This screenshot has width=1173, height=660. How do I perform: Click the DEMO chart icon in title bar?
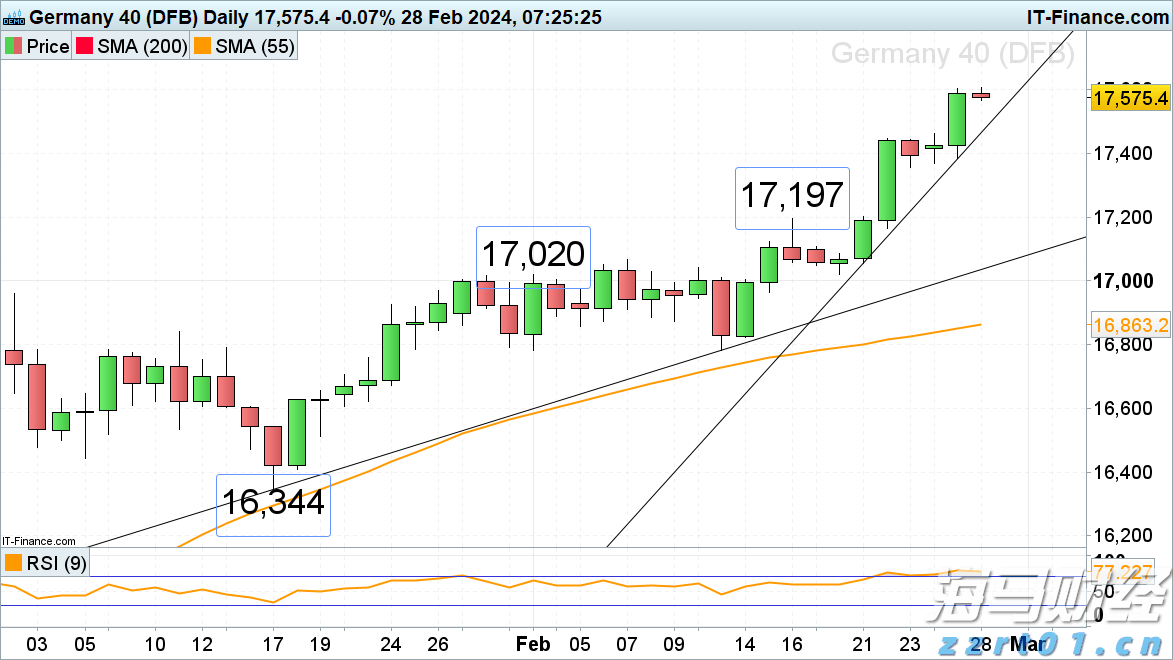point(14,17)
